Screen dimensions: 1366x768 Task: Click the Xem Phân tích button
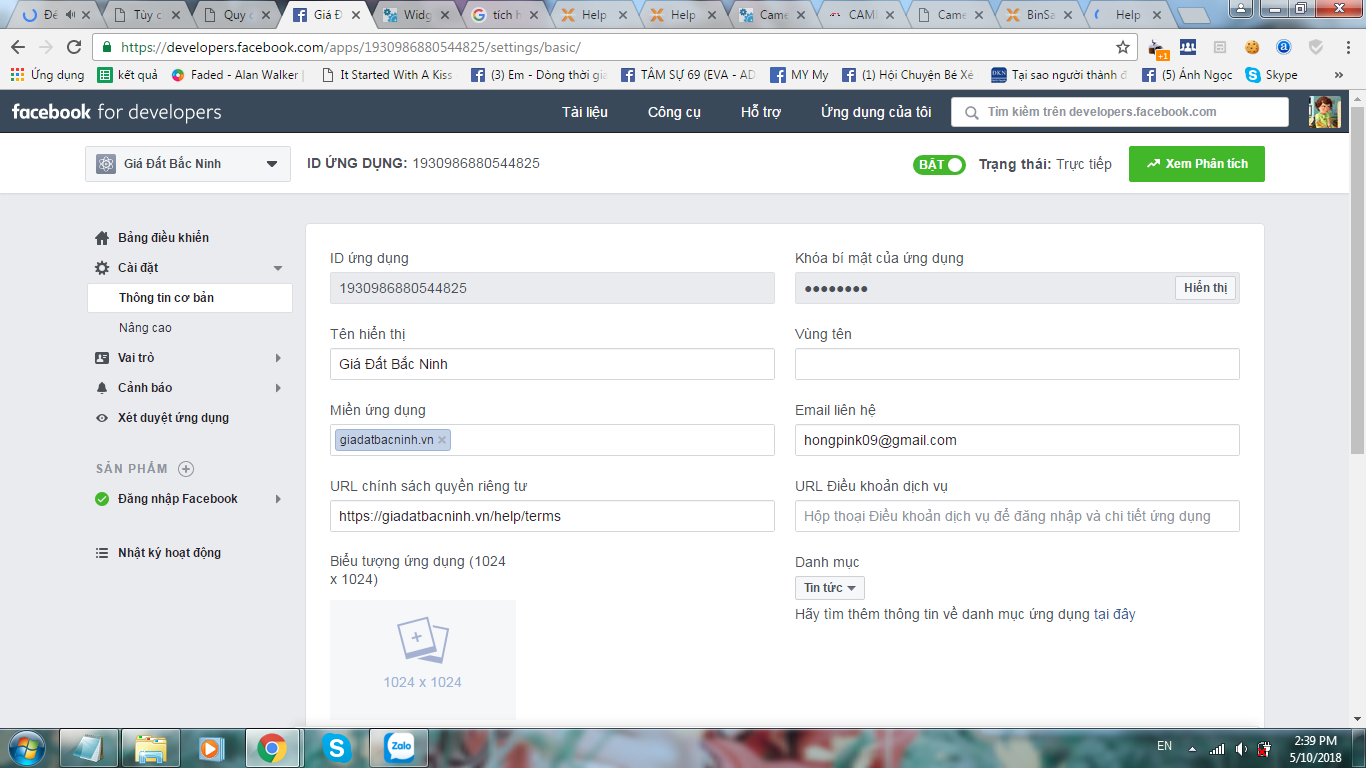click(x=1196, y=164)
